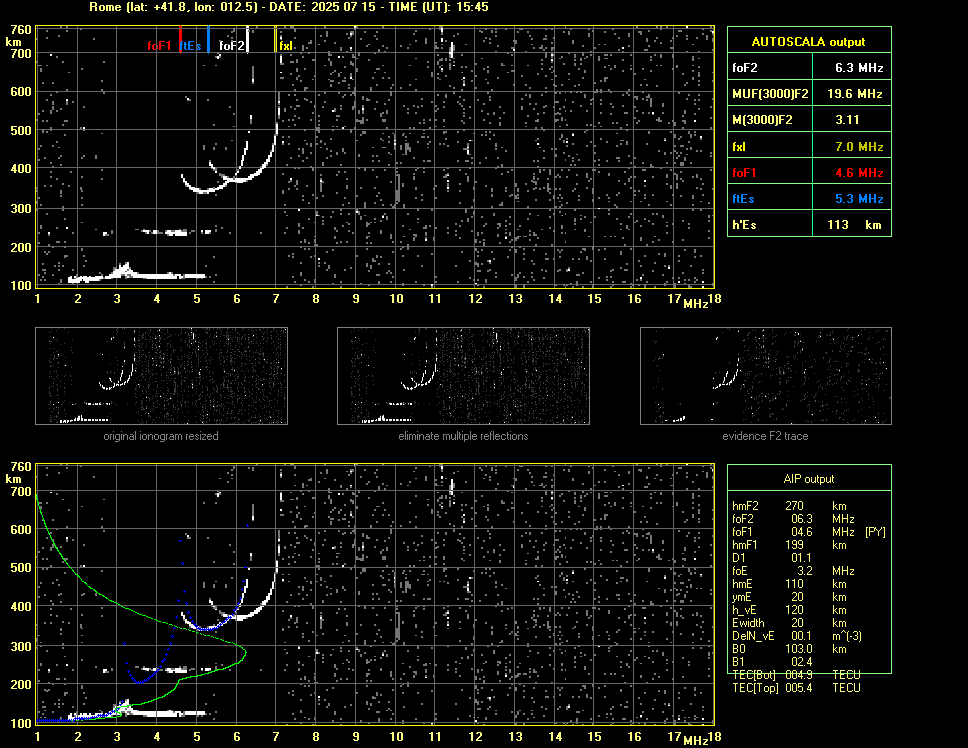Click the caption "original ionogram resized"
This screenshot has height=748, width=968.
pyautogui.click(x=161, y=436)
